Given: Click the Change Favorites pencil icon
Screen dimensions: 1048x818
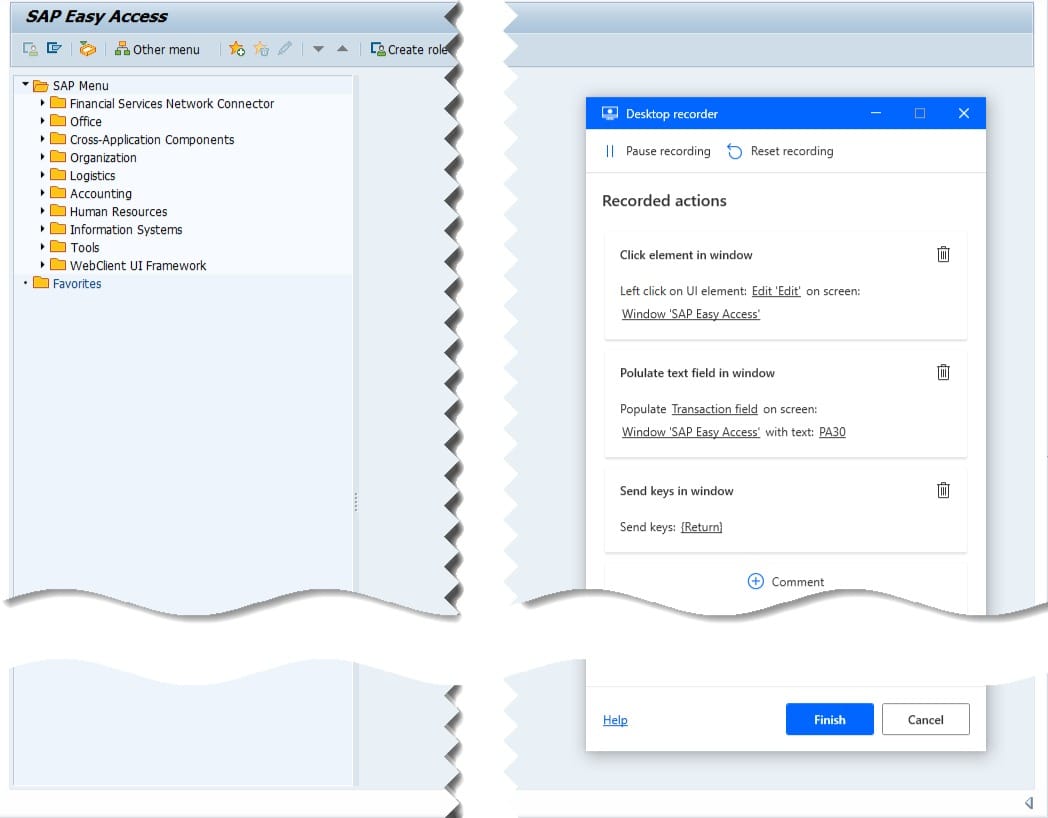Looking at the screenshot, I should 285,49.
